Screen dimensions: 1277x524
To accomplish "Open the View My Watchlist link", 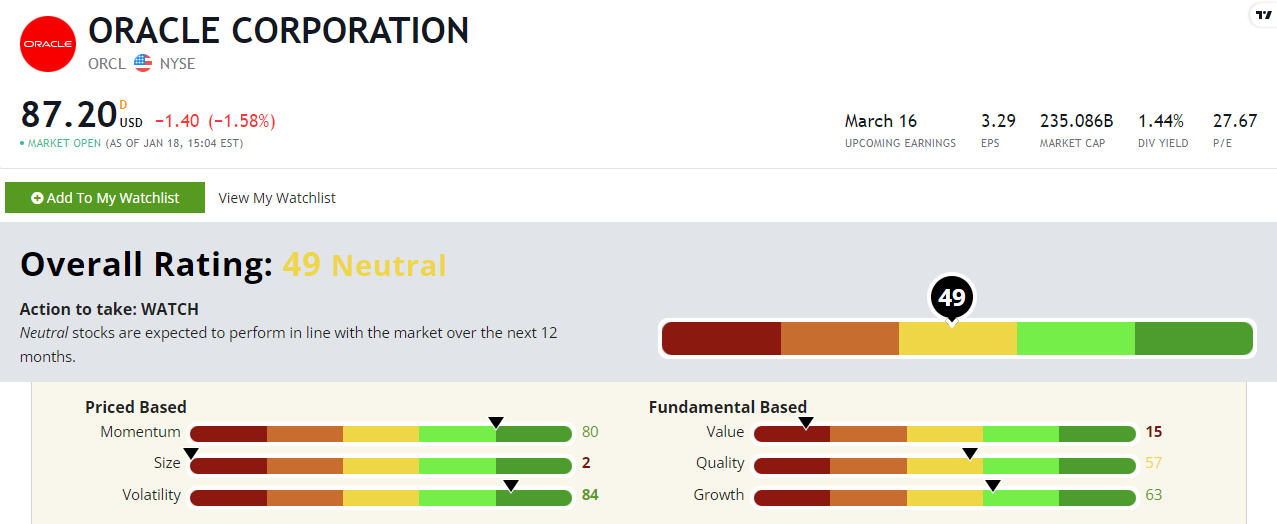I will 277,198.
